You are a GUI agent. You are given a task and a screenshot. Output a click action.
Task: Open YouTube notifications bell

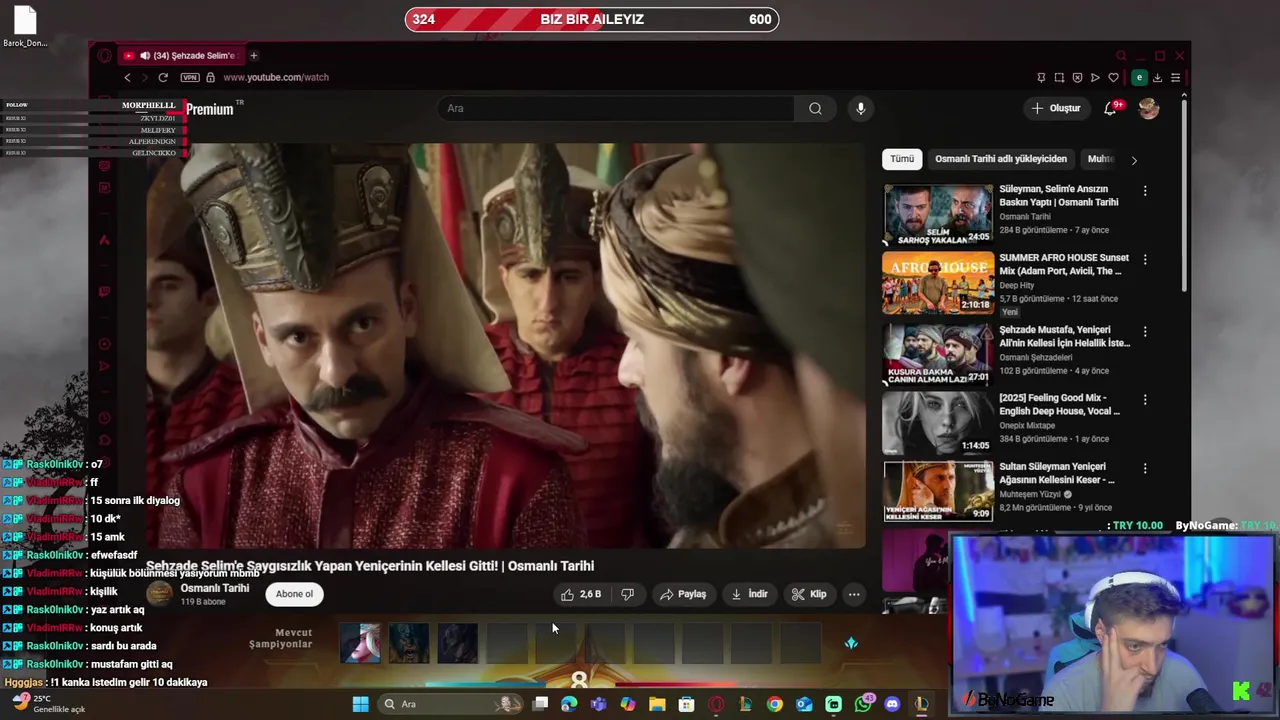pyautogui.click(x=1110, y=108)
